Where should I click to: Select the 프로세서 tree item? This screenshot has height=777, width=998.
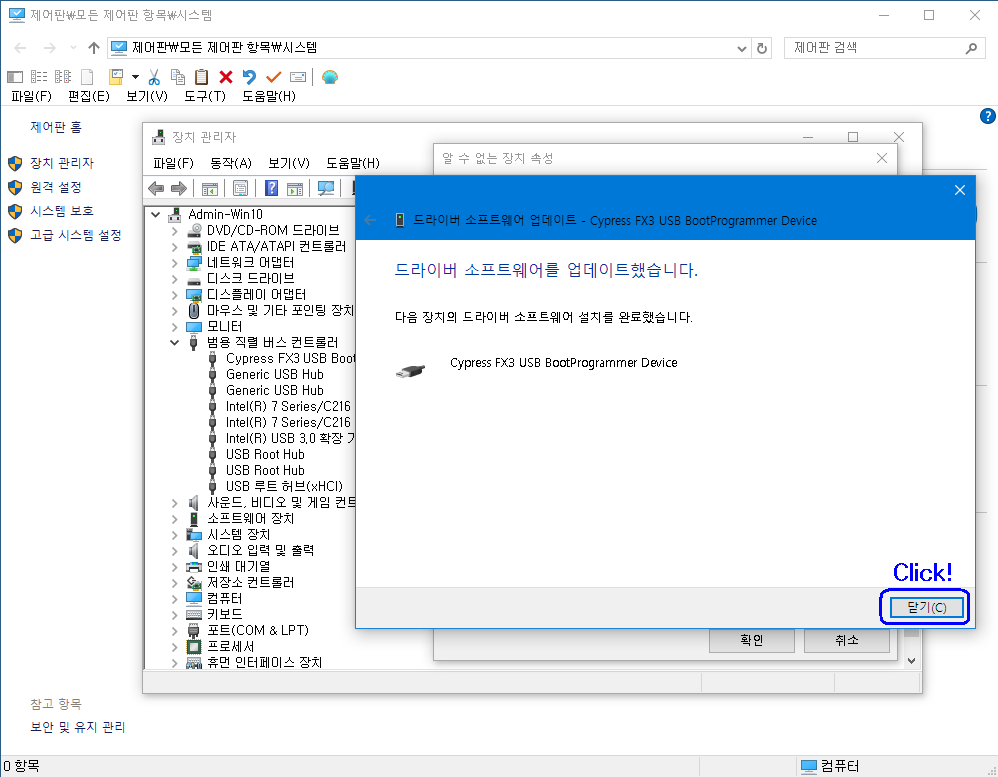click(230, 647)
